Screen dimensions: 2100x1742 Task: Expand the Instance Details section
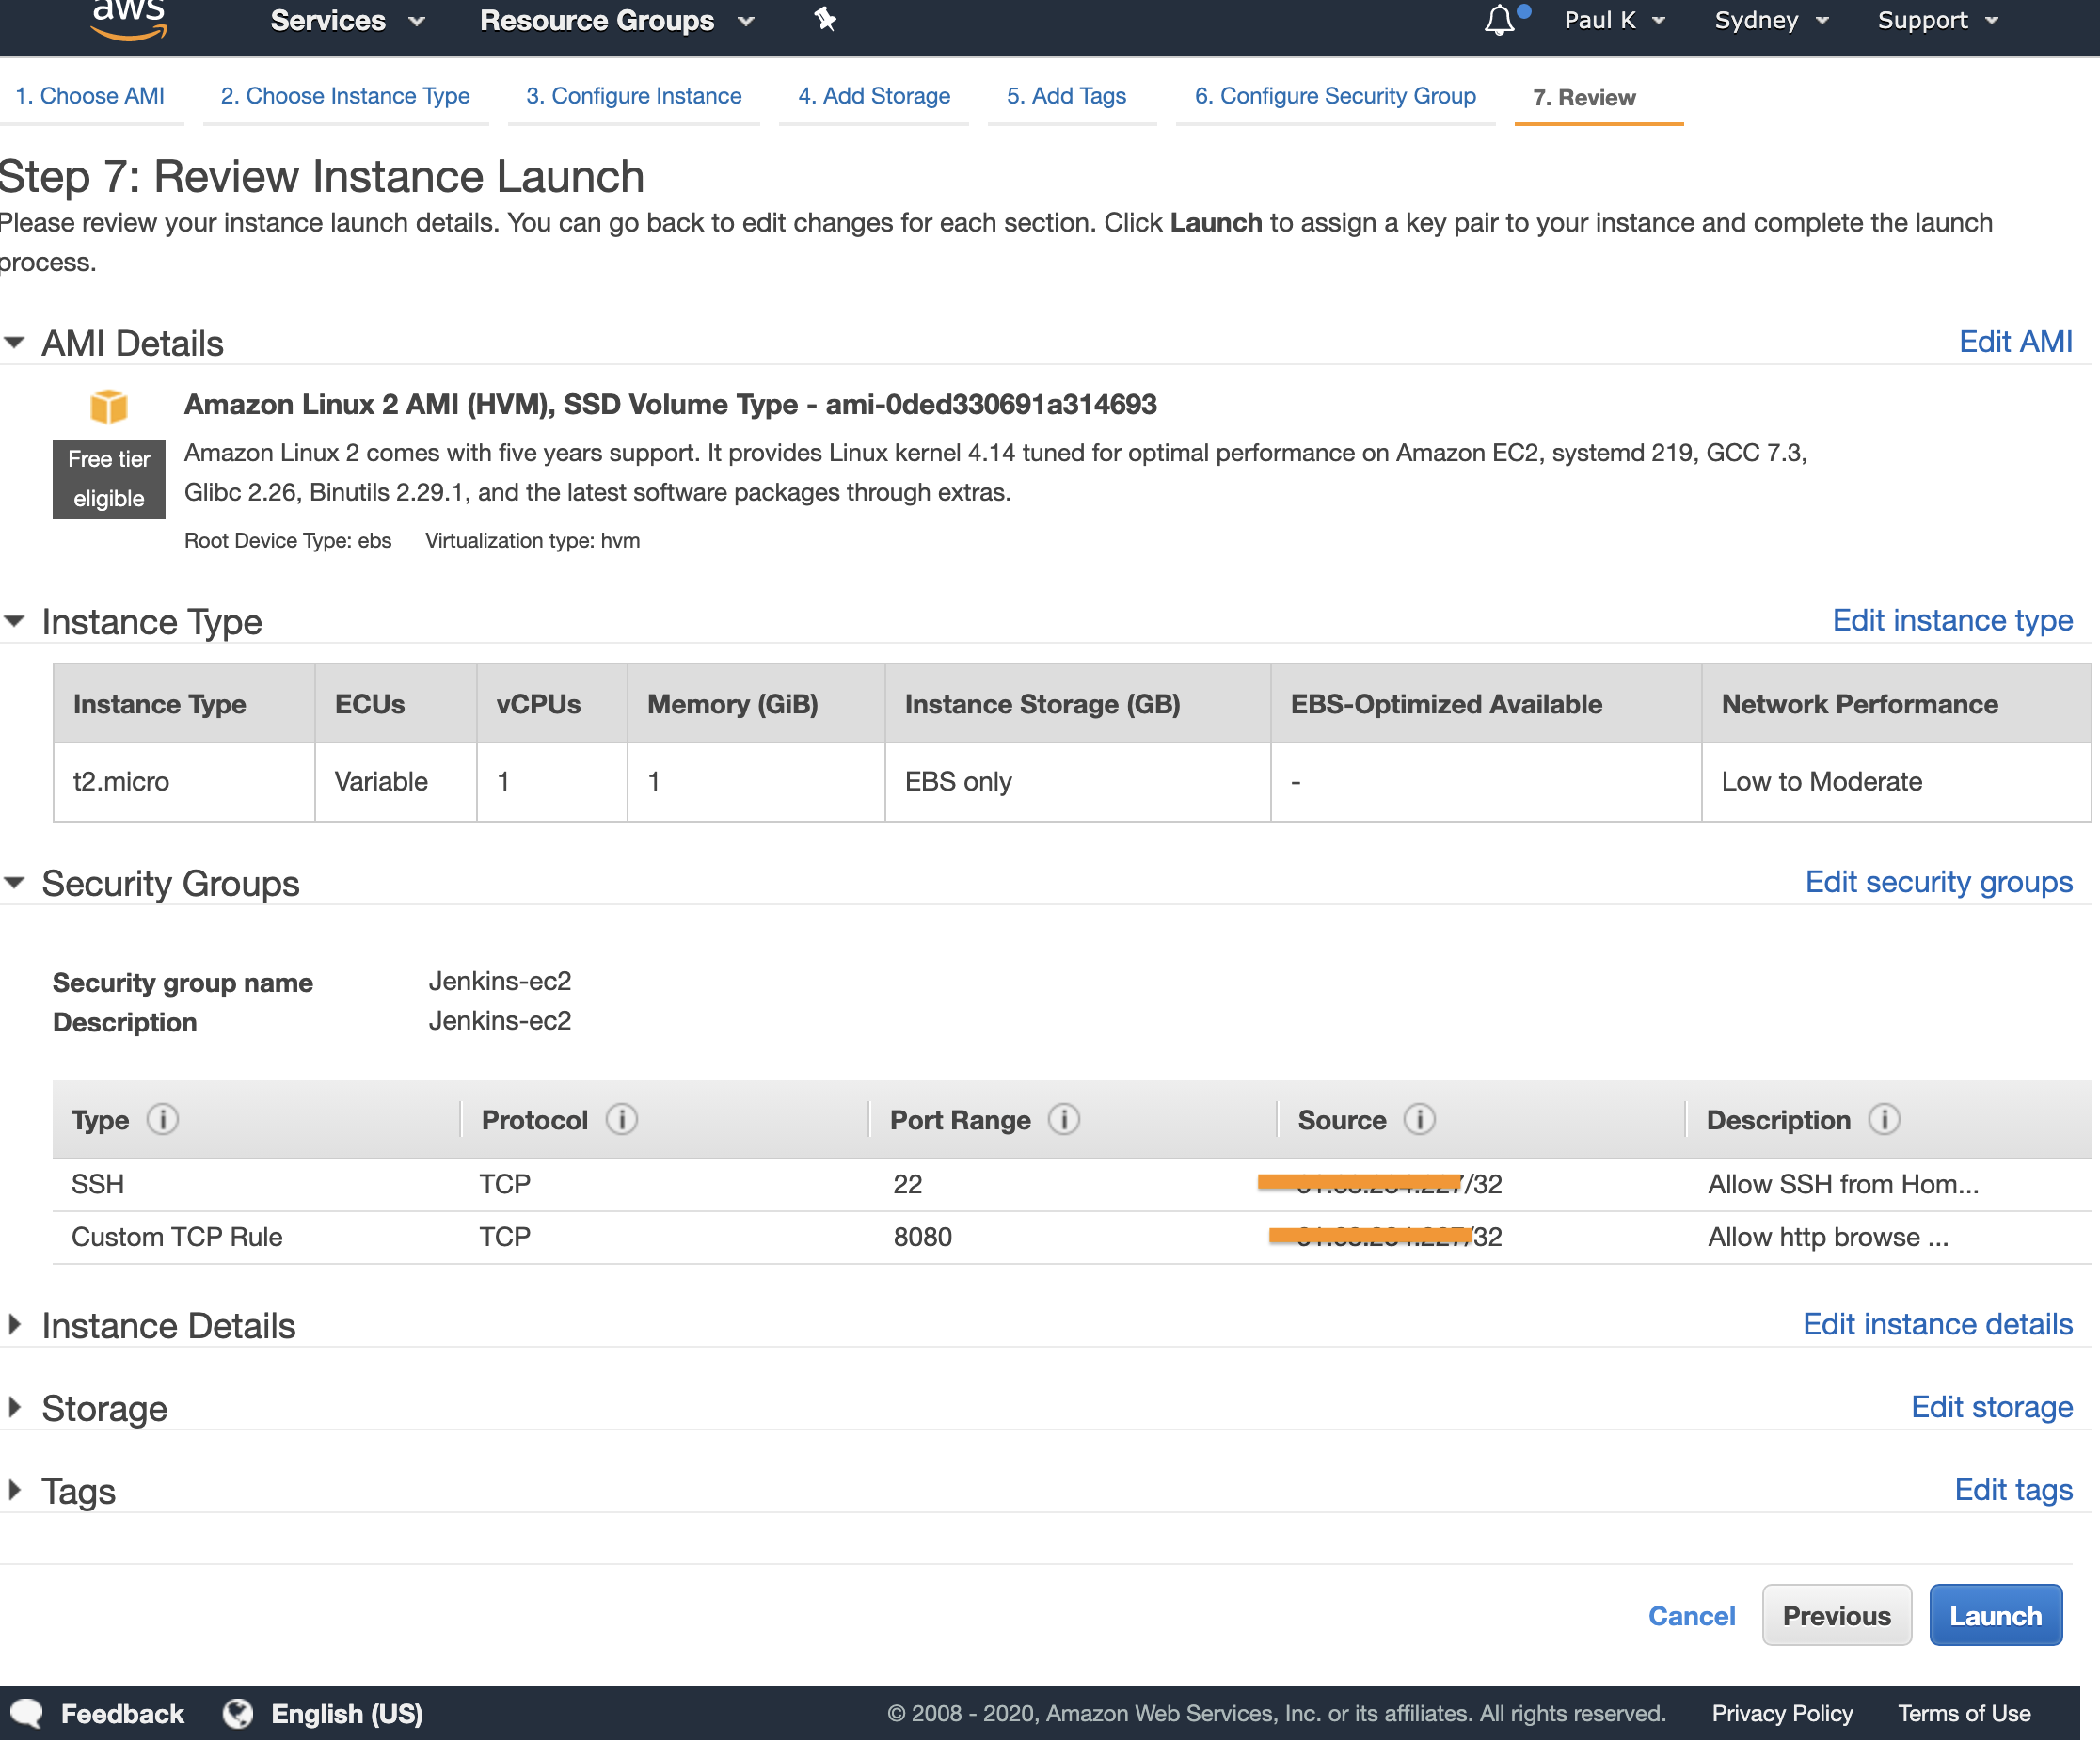15,1325
